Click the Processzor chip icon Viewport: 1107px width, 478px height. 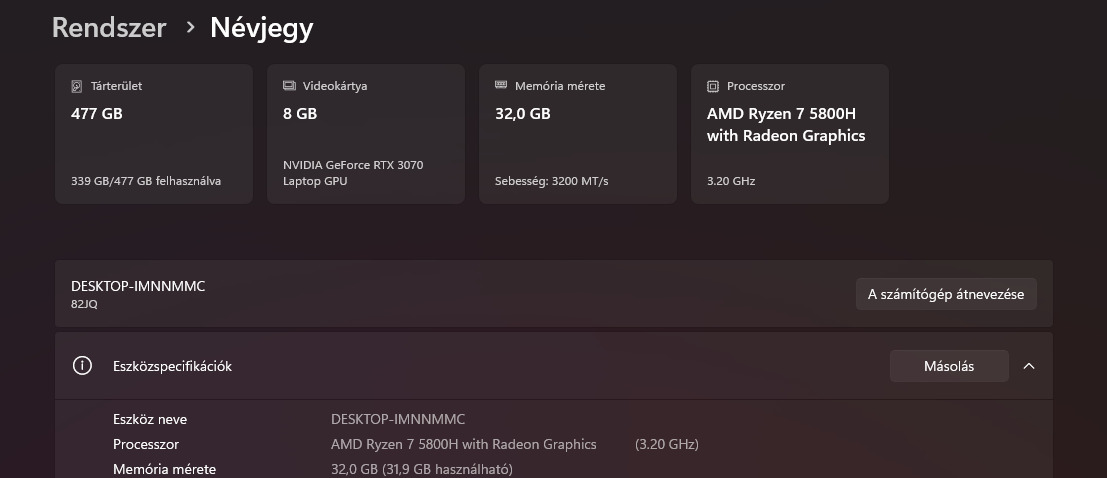(x=713, y=87)
